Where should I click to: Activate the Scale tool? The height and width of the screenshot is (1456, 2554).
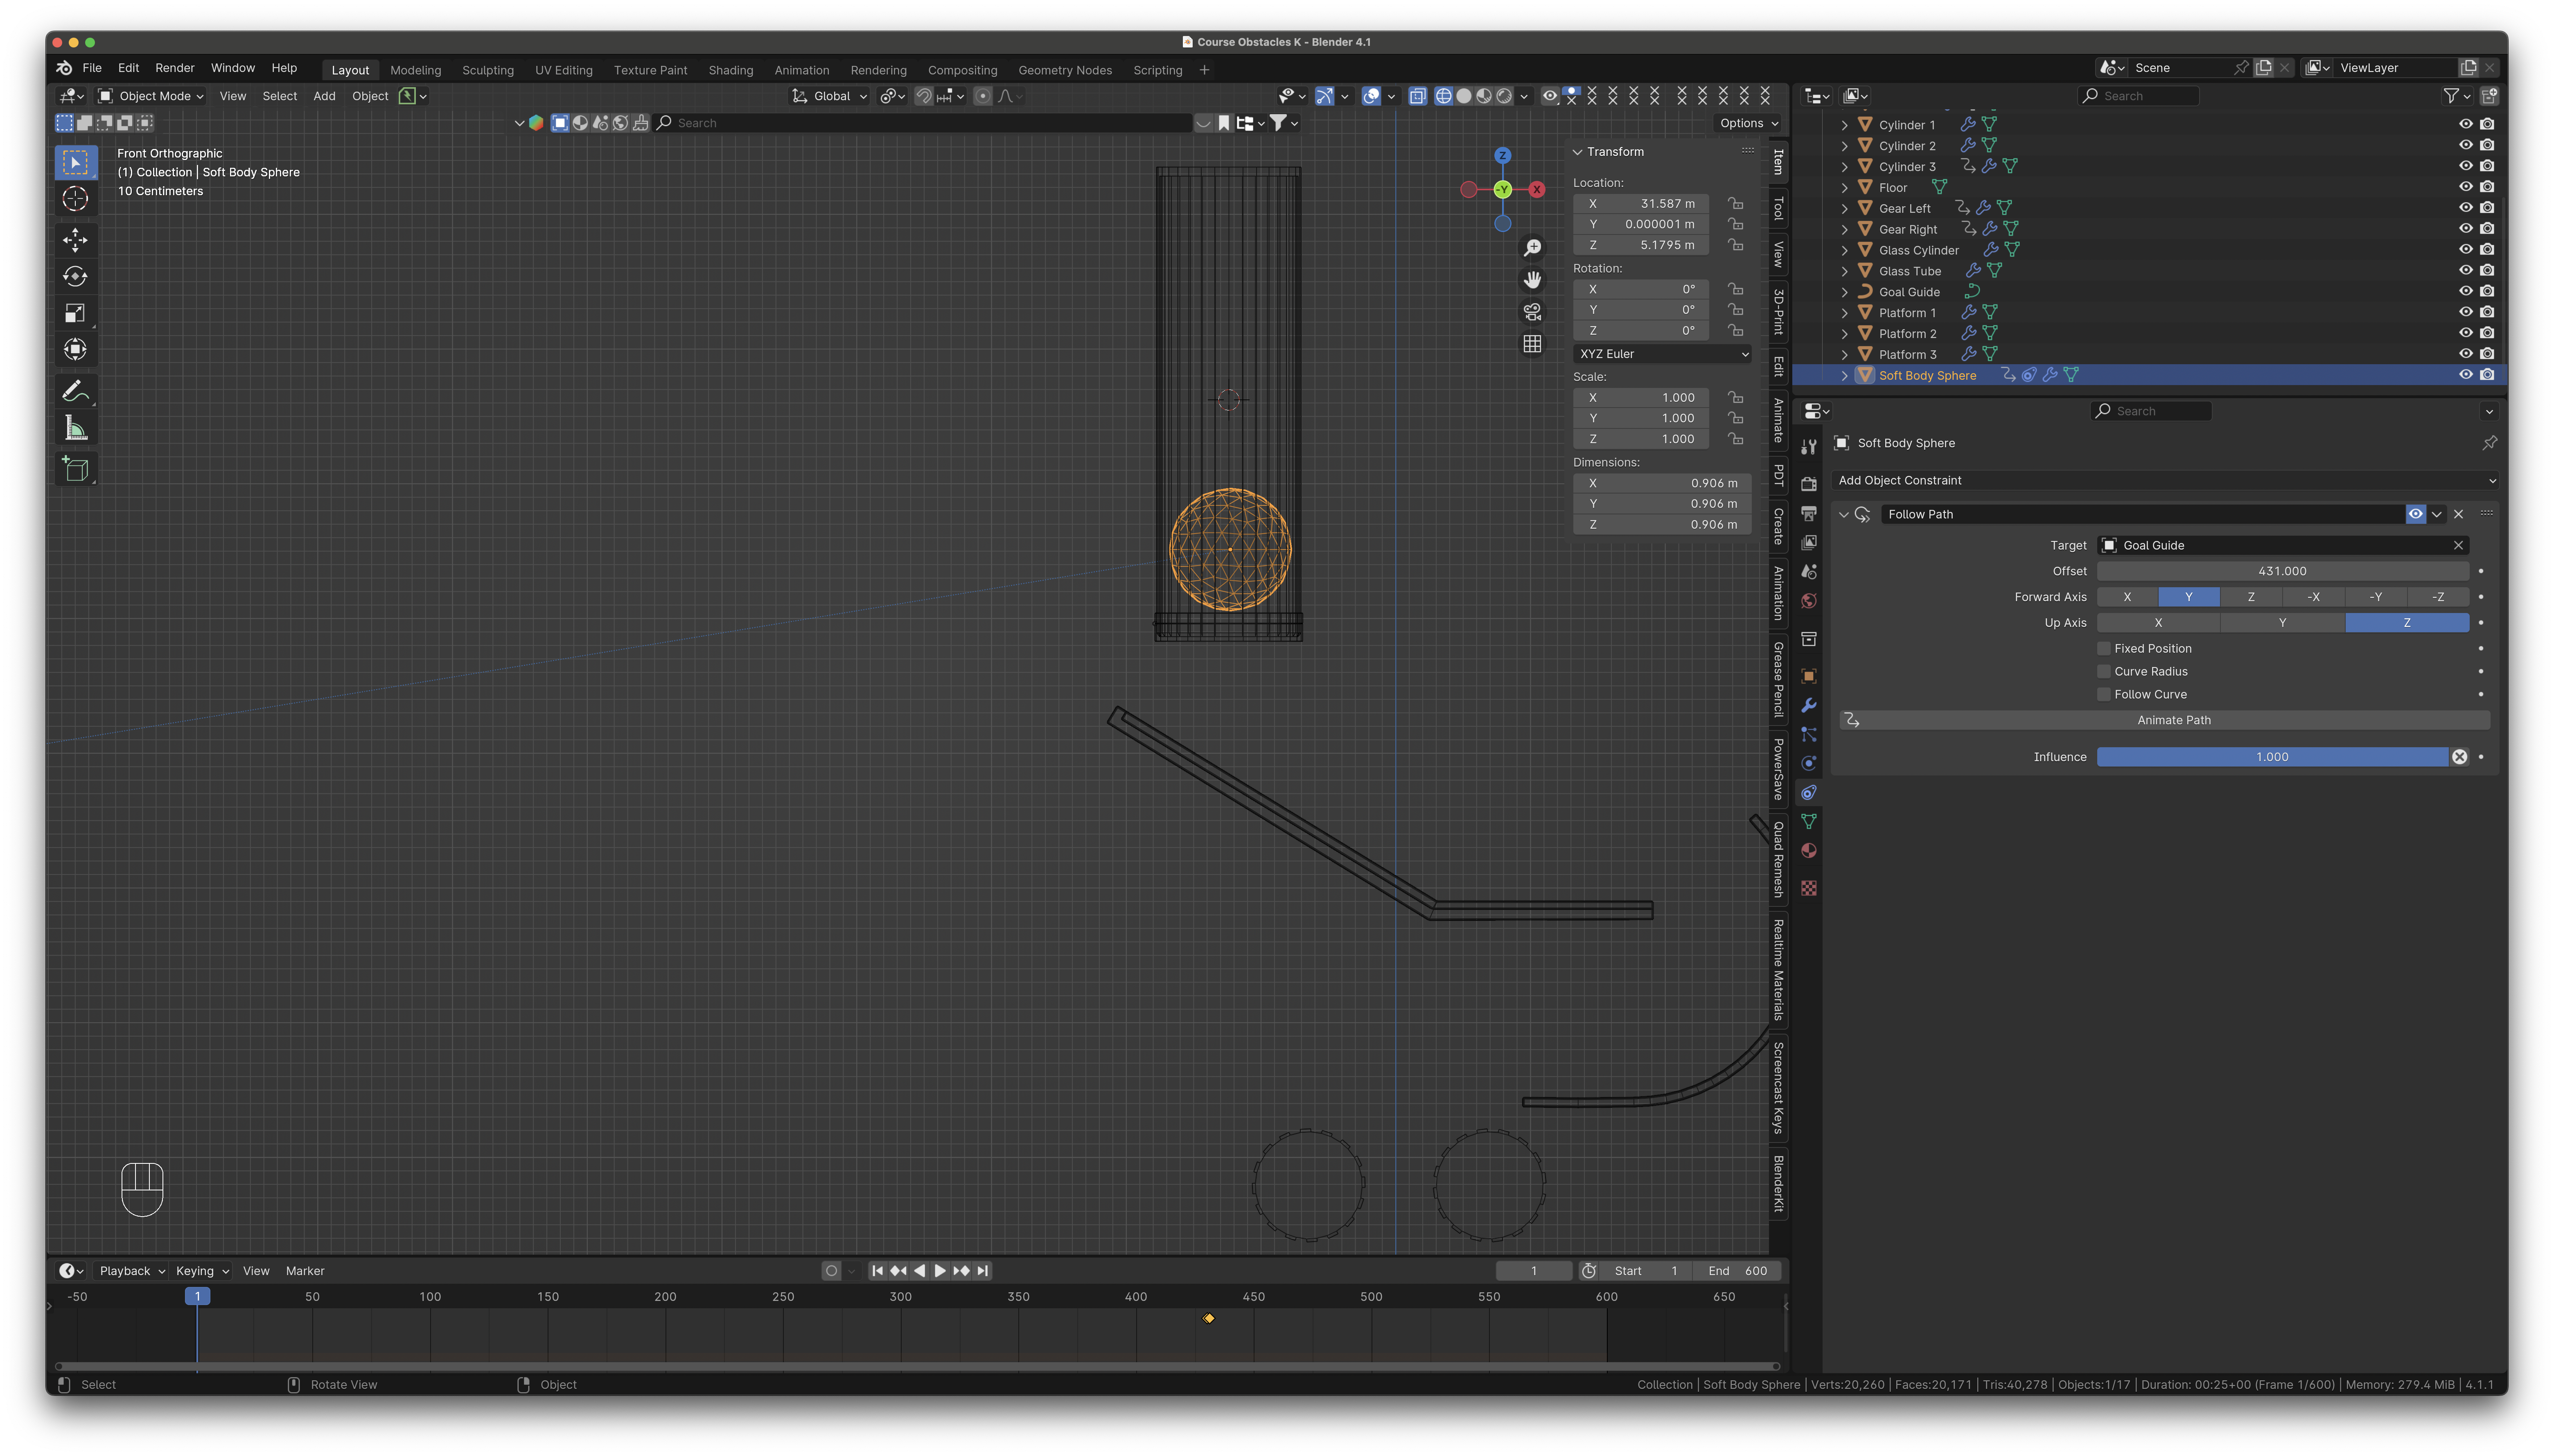pos(75,314)
